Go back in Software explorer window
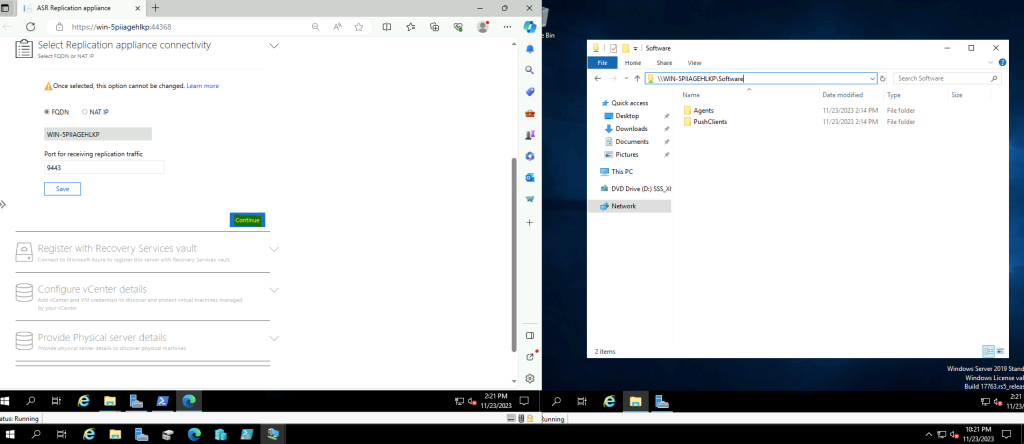Image resolution: width=1024 pixels, height=444 pixels. [x=598, y=78]
